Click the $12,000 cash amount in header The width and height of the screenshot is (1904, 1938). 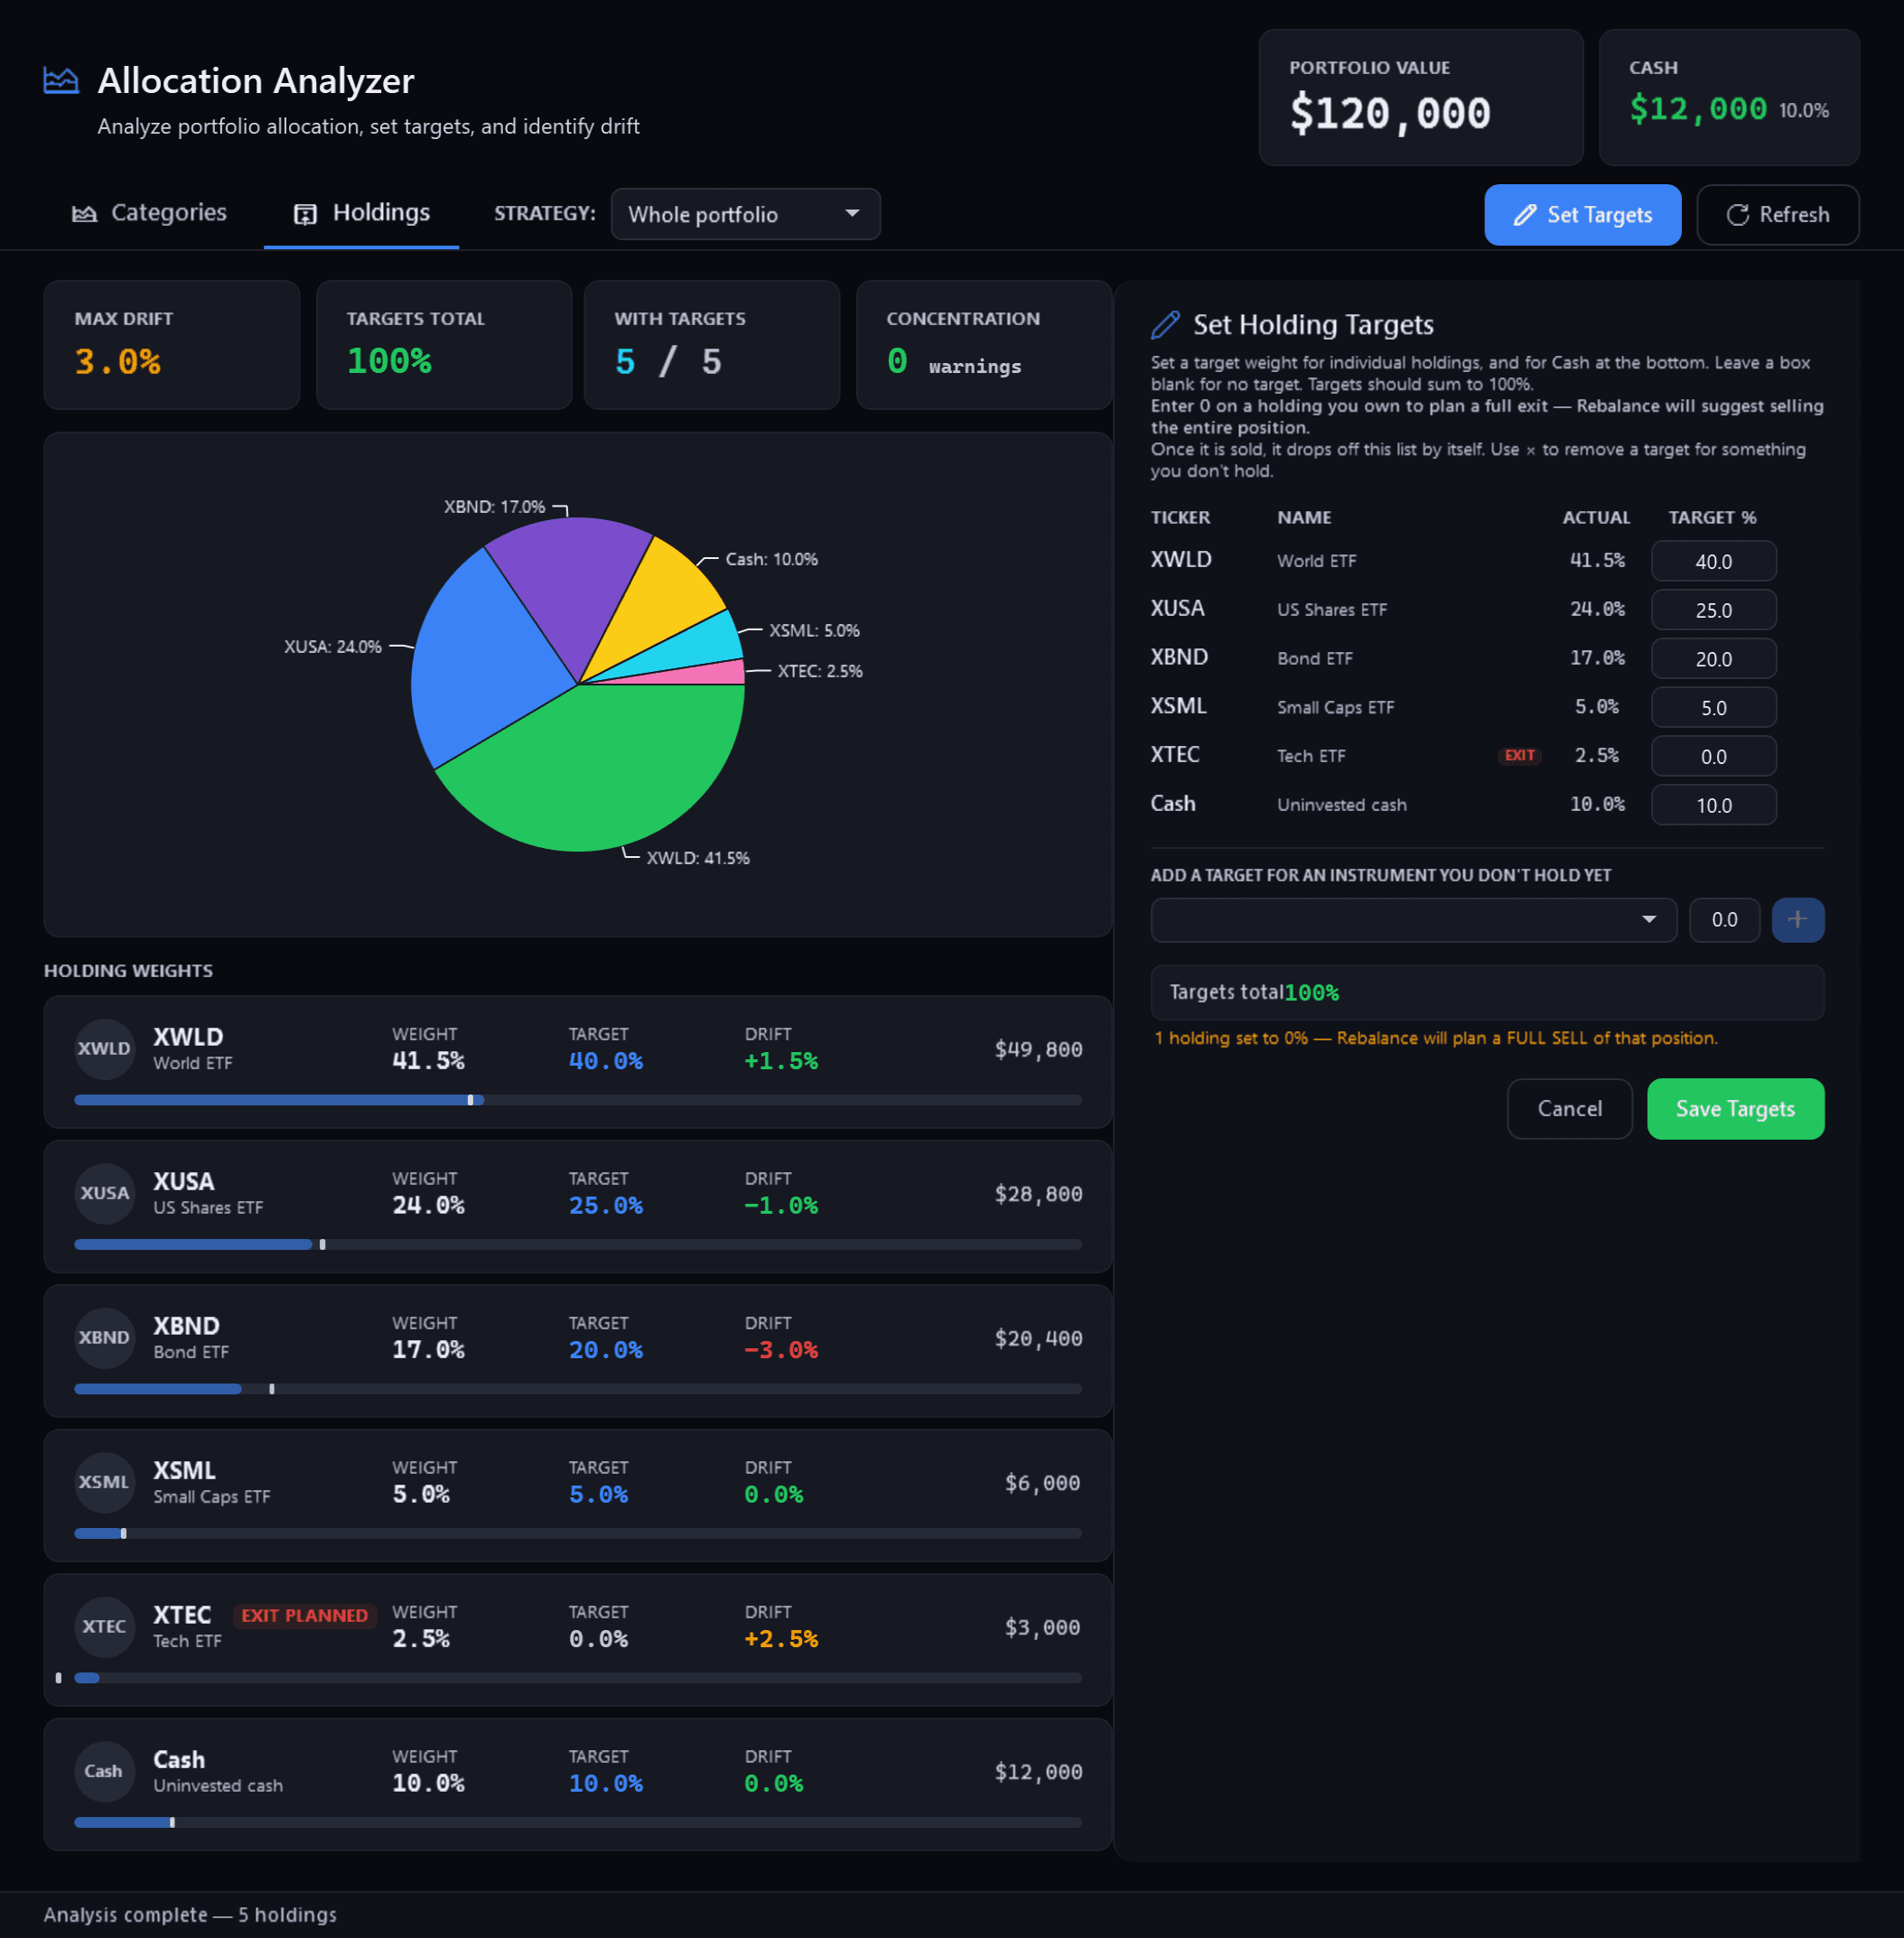click(1698, 108)
